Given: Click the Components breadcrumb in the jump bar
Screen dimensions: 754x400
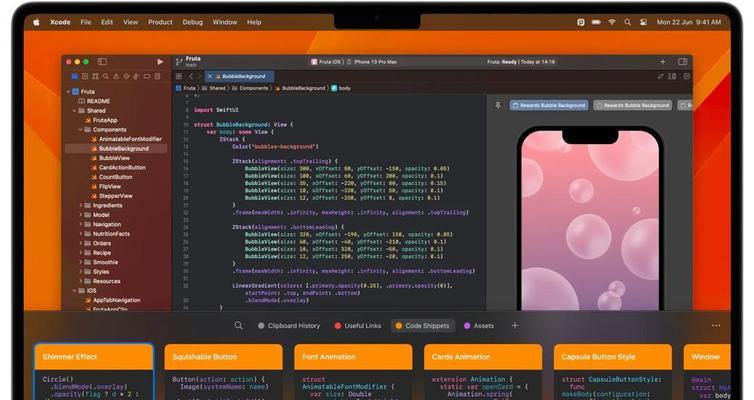Looking at the screenshot, I should 250,88.
